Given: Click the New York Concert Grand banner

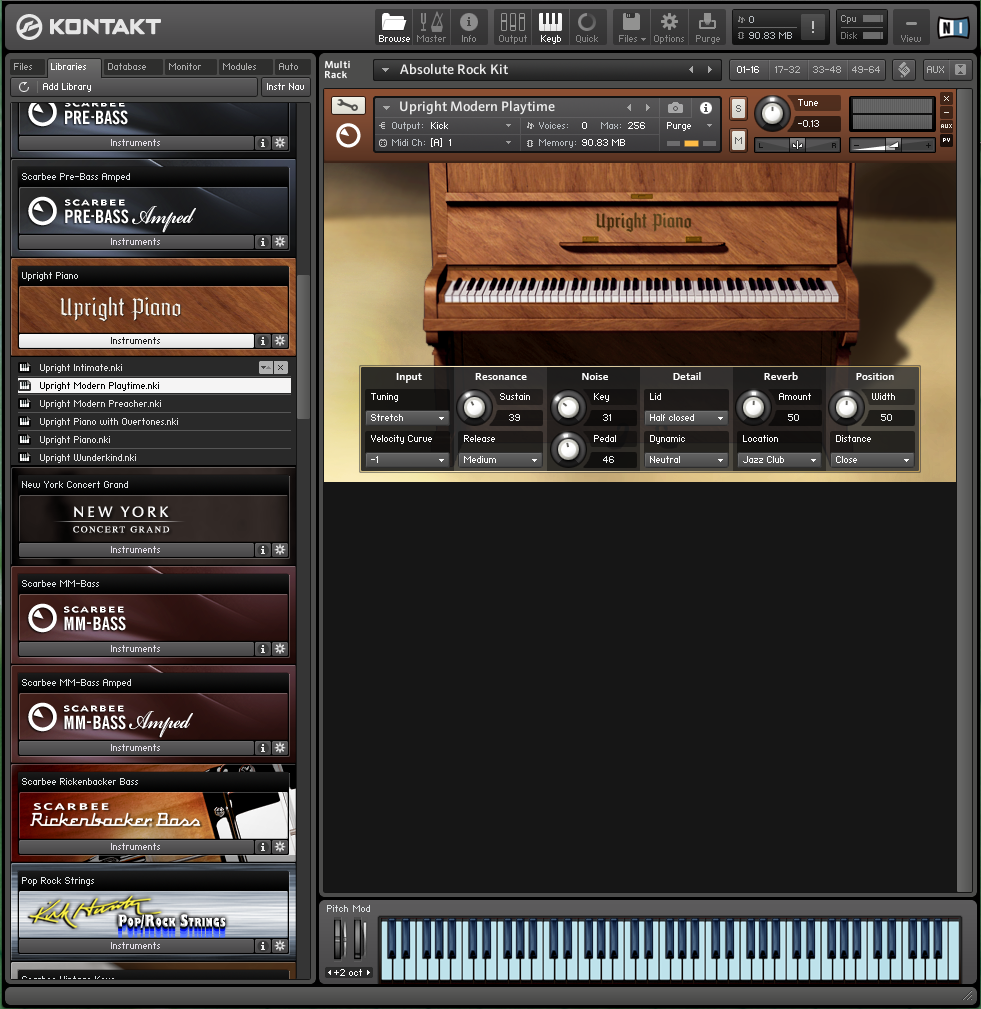Looking at the screenshot, I should point(154,519).
